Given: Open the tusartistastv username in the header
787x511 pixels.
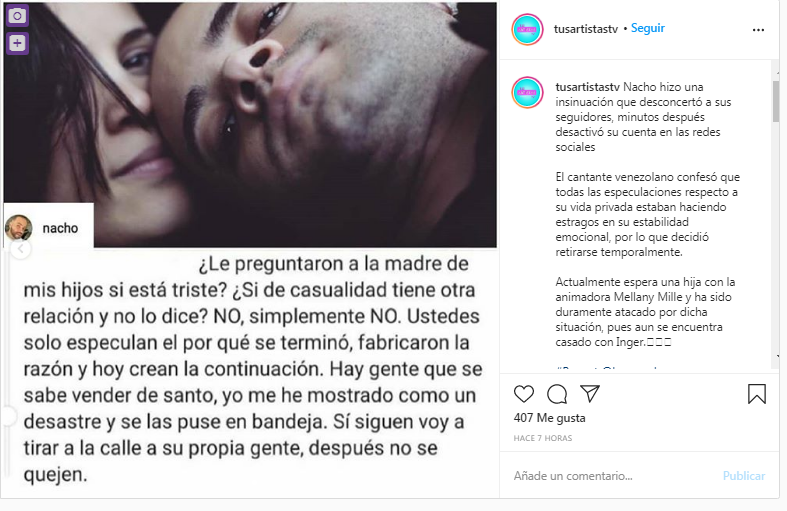Looking at the screenshot, I should pos(586,29).
